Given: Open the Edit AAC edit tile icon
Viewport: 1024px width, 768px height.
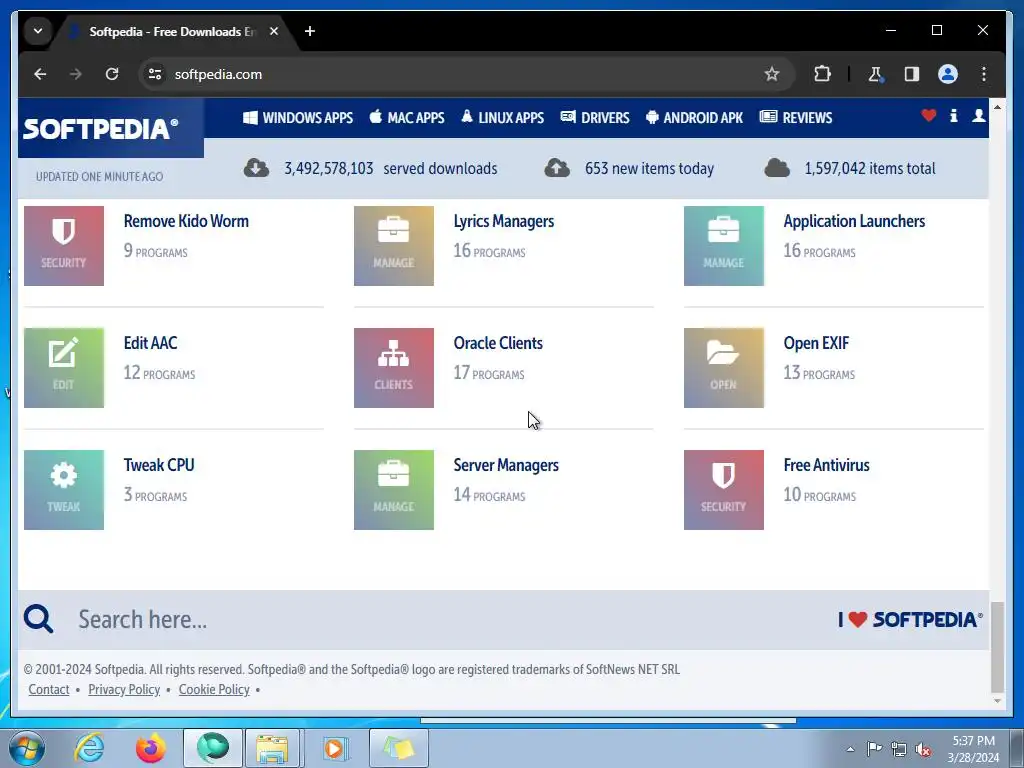Looking at the screenshot, I should coord(64,368).
